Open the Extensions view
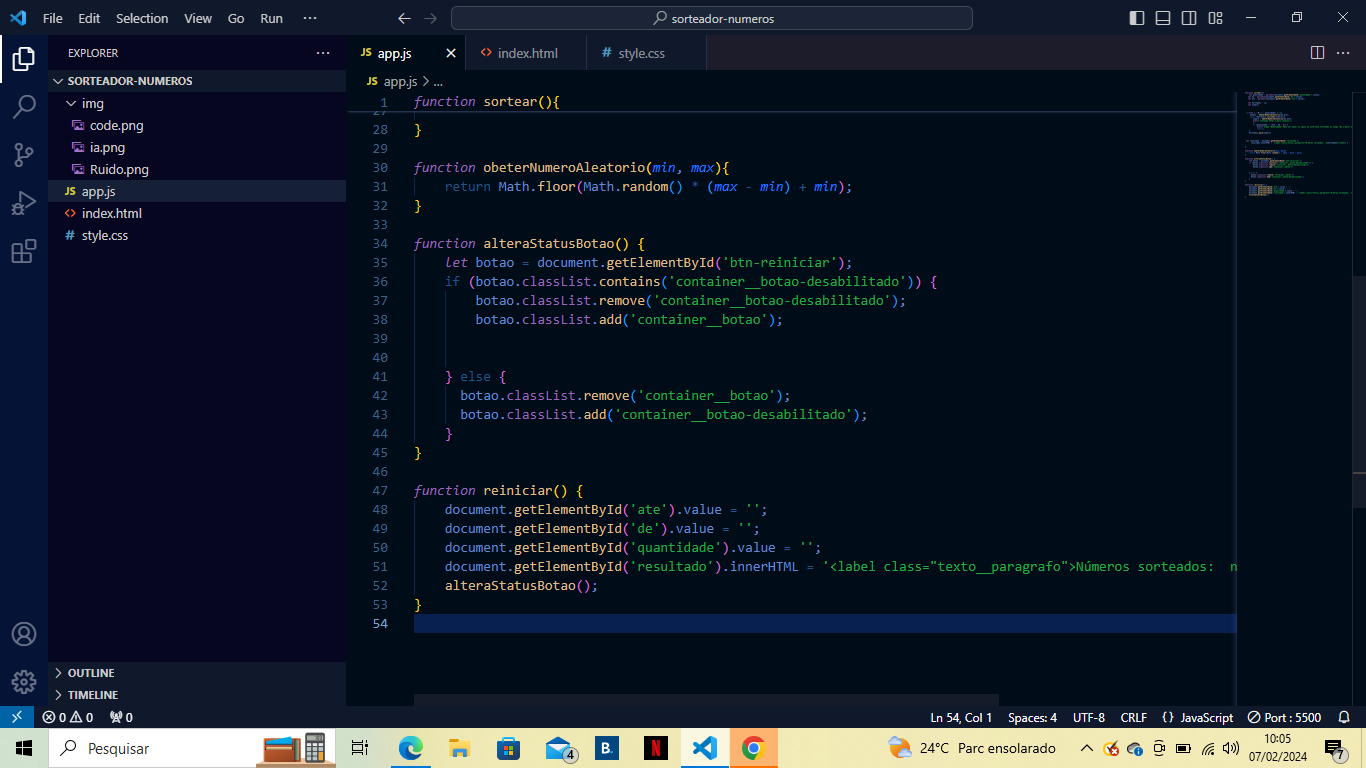 (24, 251)
